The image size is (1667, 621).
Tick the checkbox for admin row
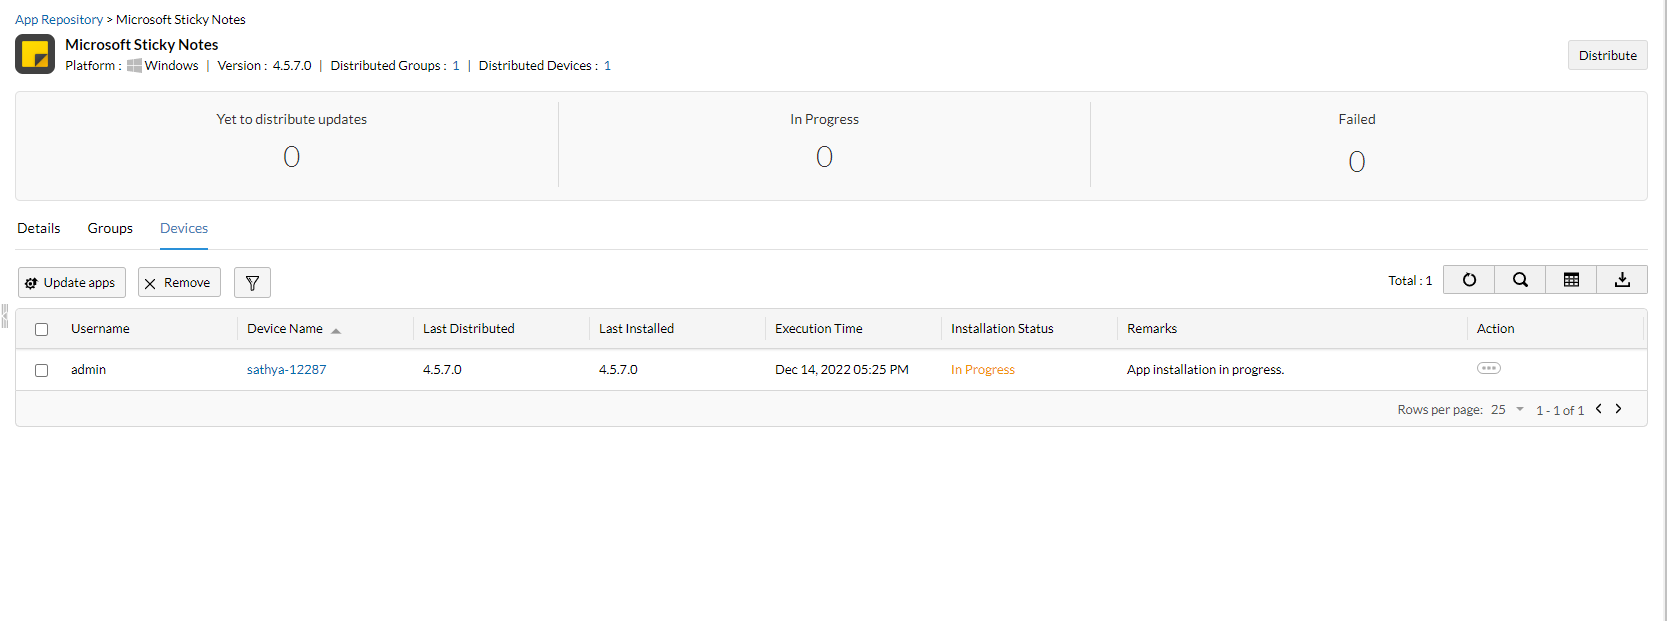click(42, 370)
